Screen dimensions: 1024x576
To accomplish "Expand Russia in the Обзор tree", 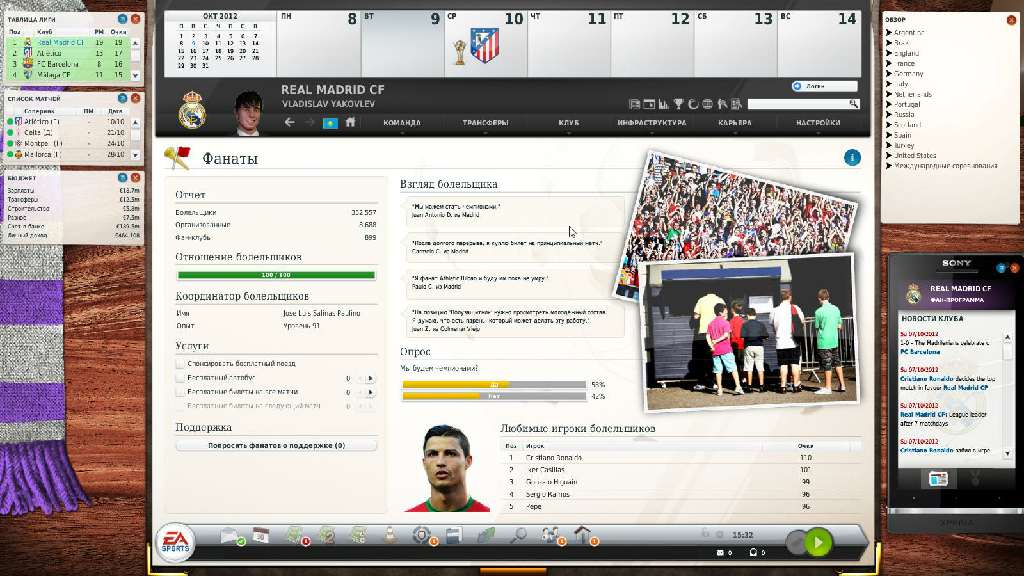I will click(x=889, y=114).
